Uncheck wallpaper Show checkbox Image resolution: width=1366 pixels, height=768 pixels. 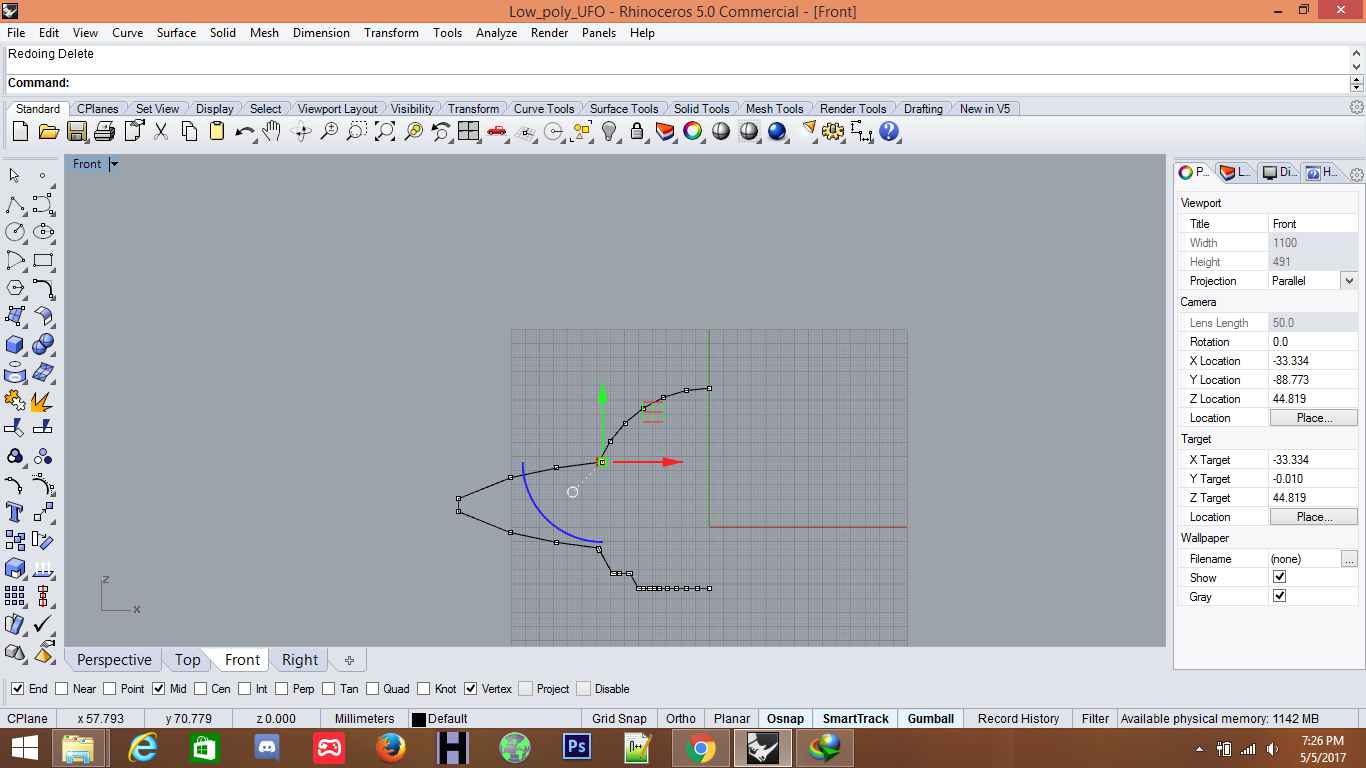pyautogui.click(x=1279, y=577)
